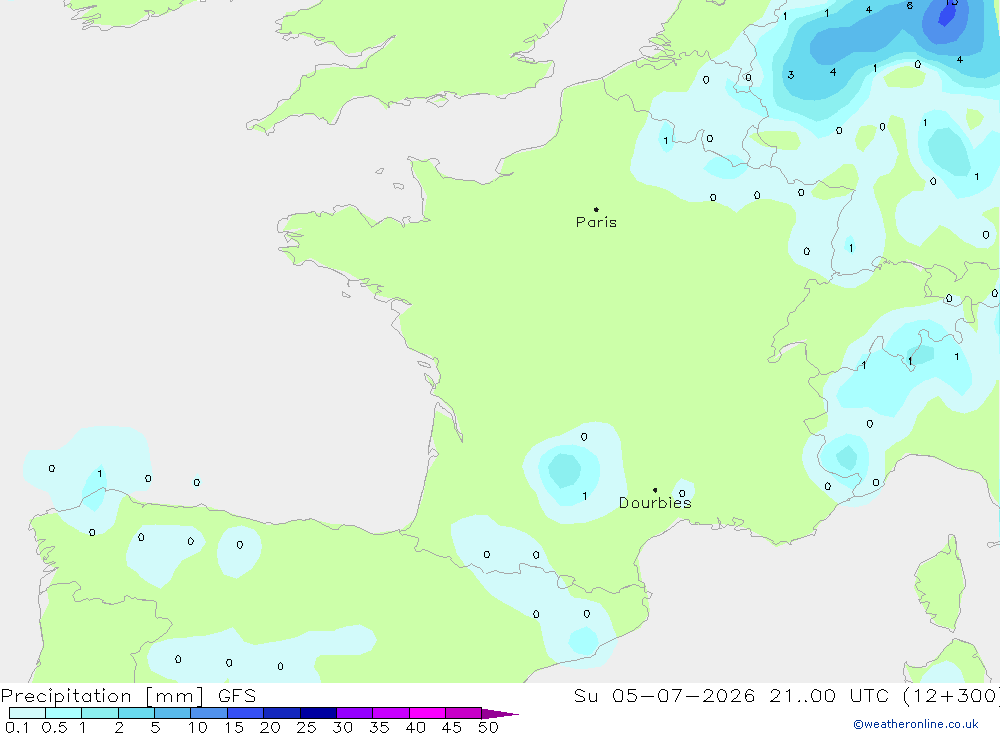Click the GFS model label

[237, 696]
